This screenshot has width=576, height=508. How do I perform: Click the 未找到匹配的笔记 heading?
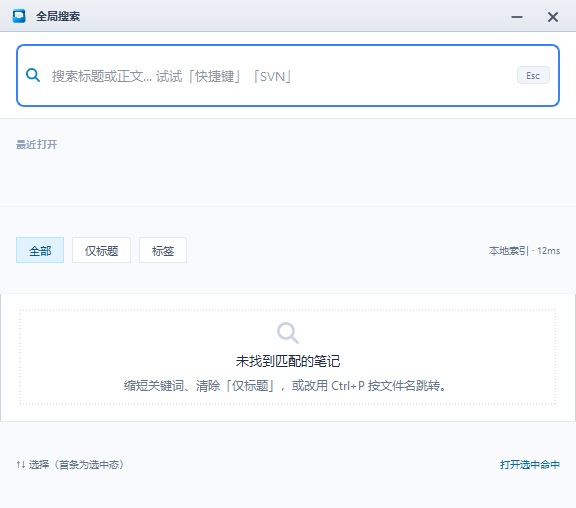[x=288, y=361]
